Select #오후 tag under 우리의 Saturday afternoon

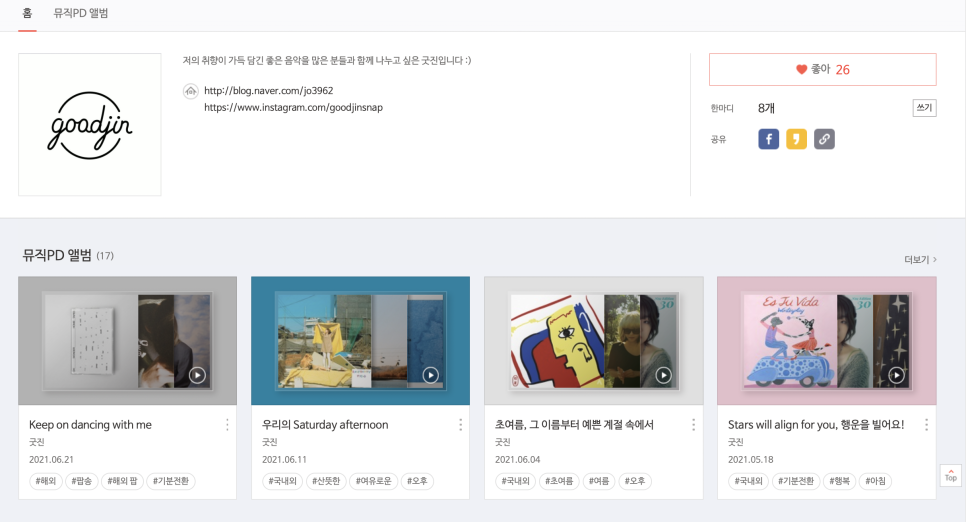417,481
